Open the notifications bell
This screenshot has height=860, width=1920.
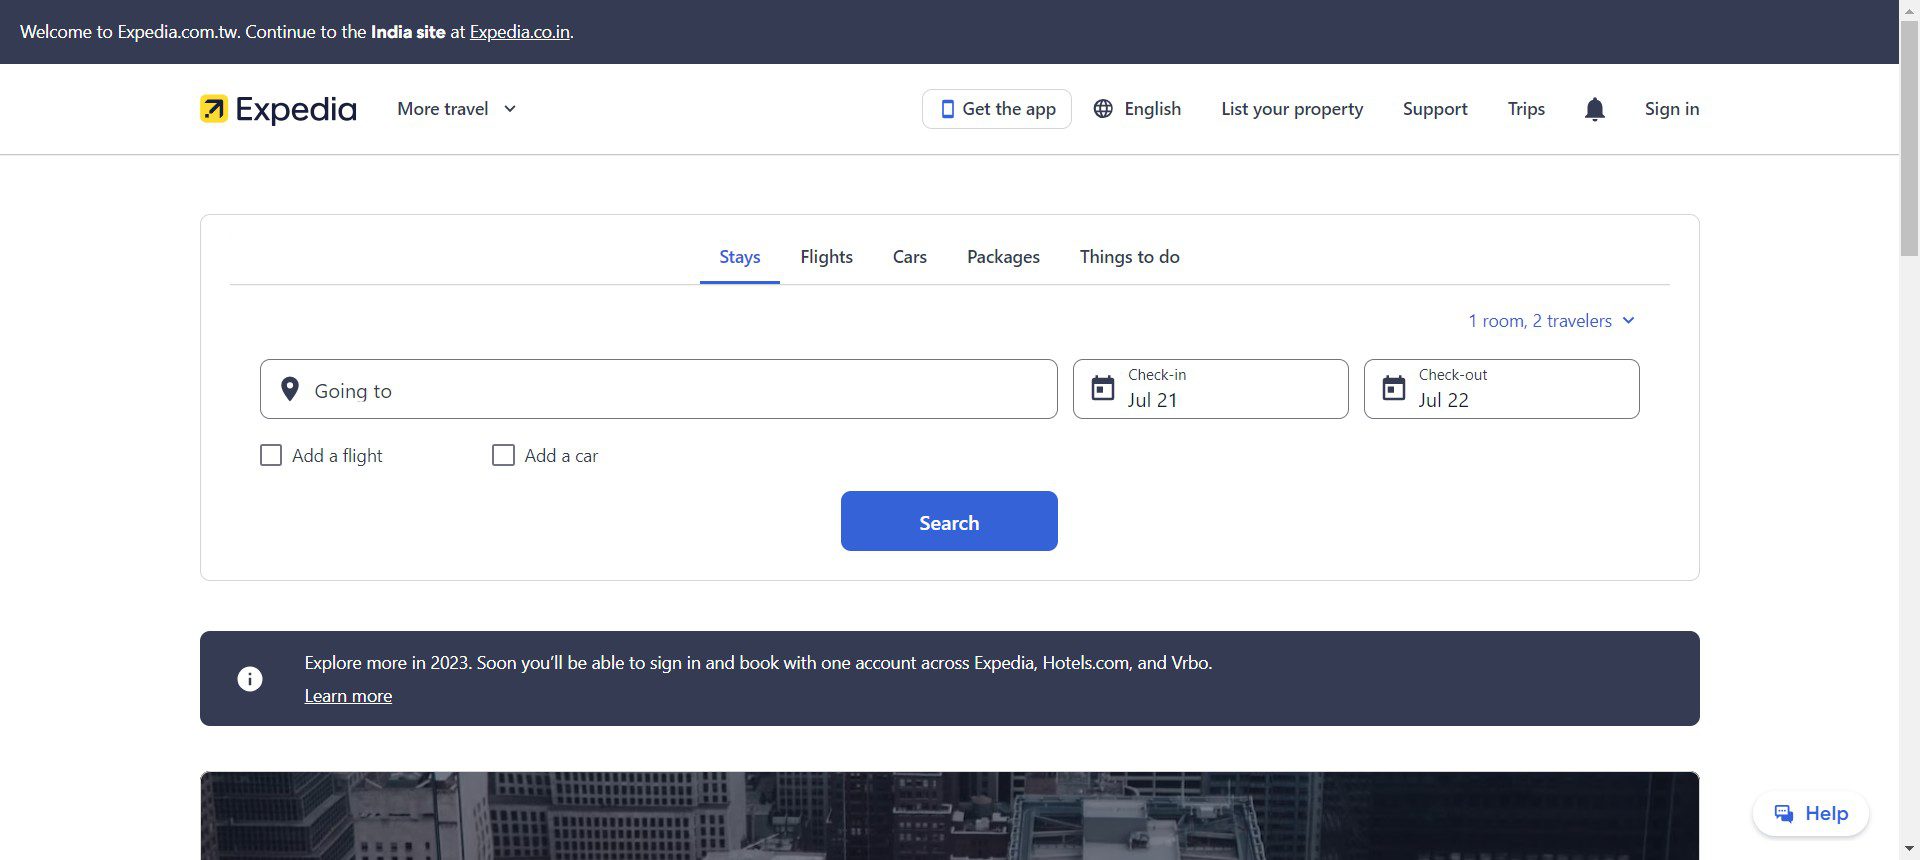pyautogui.click(x=1594, y=109)
